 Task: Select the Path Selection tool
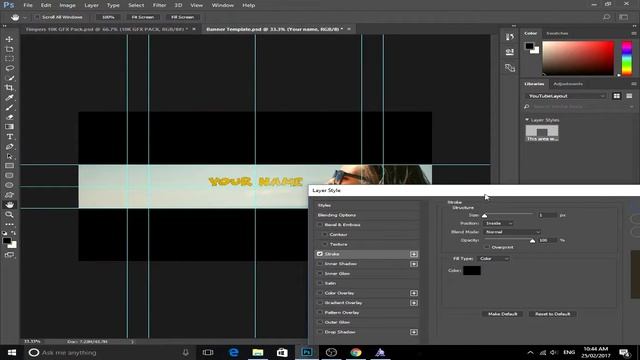pyautogui.click(x=9, y=156)
